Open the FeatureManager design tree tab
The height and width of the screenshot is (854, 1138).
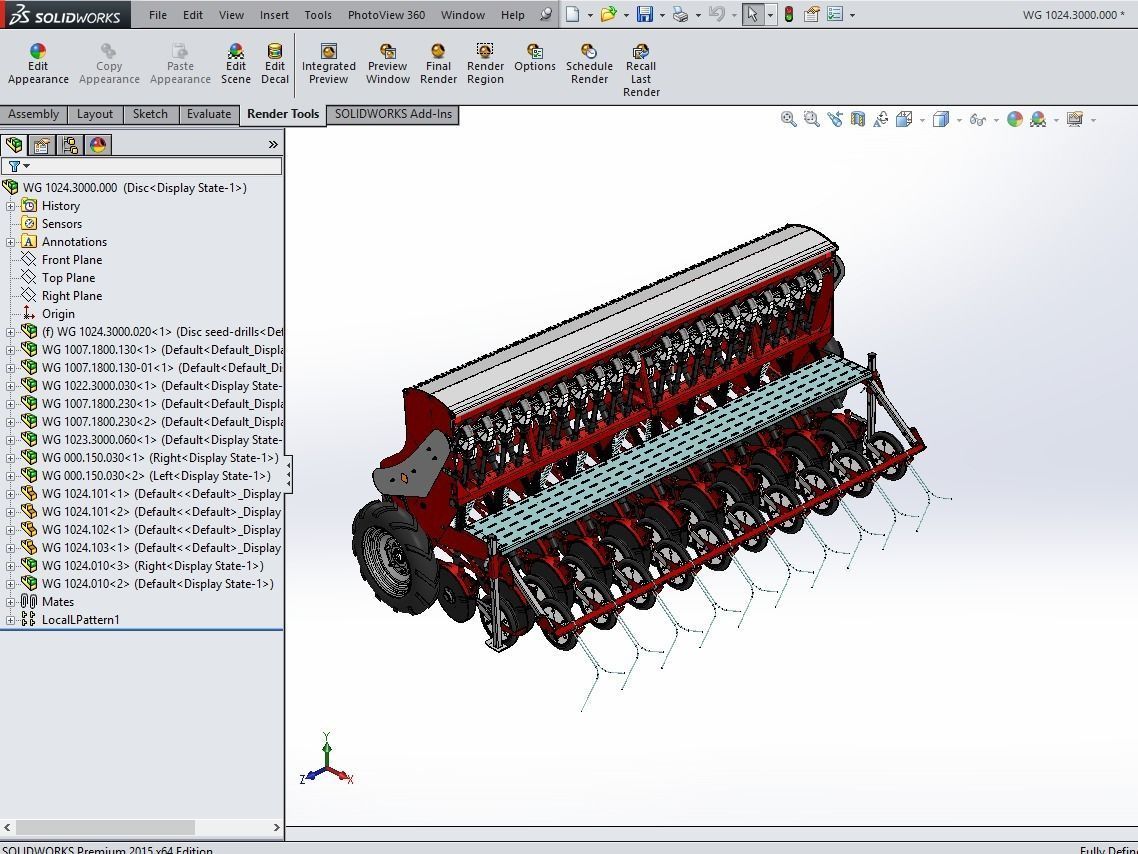click(14, 145)
